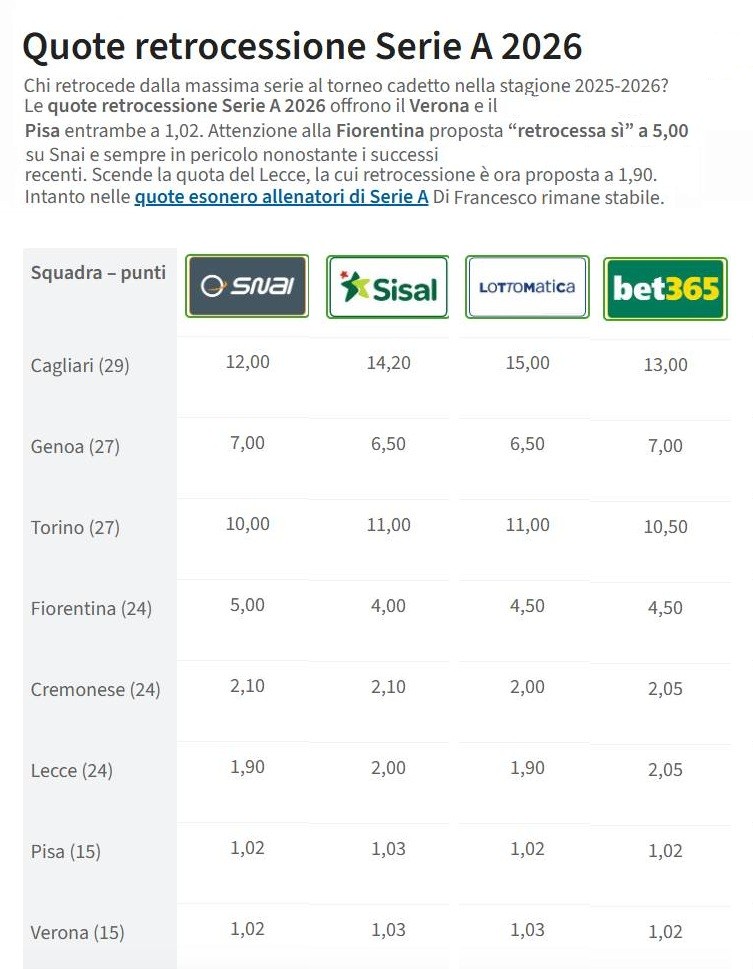Open quote esonero allenatori di Serie A link
Image resolution: width=753 pixels, height=969 pixels.
coord(281,197)
